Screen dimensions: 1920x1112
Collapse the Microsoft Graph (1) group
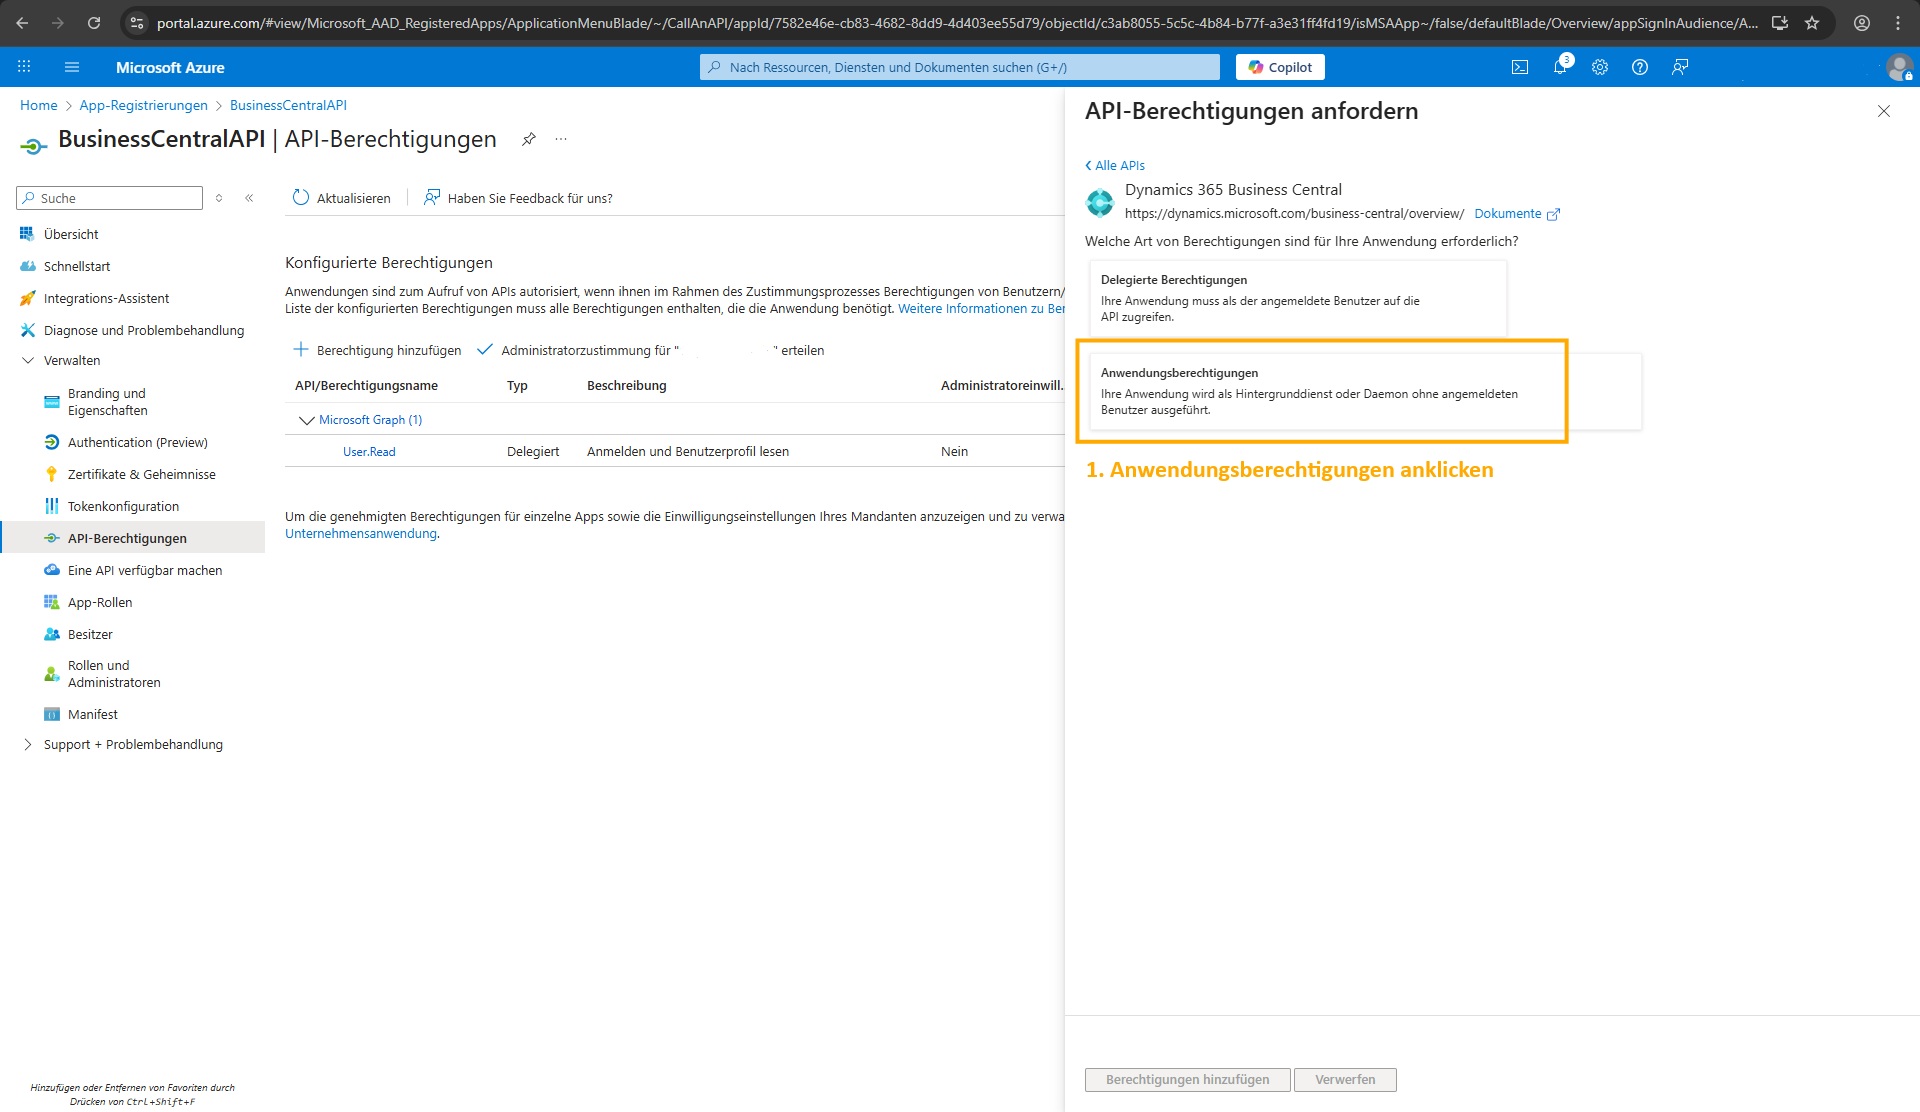coord(306,420)
